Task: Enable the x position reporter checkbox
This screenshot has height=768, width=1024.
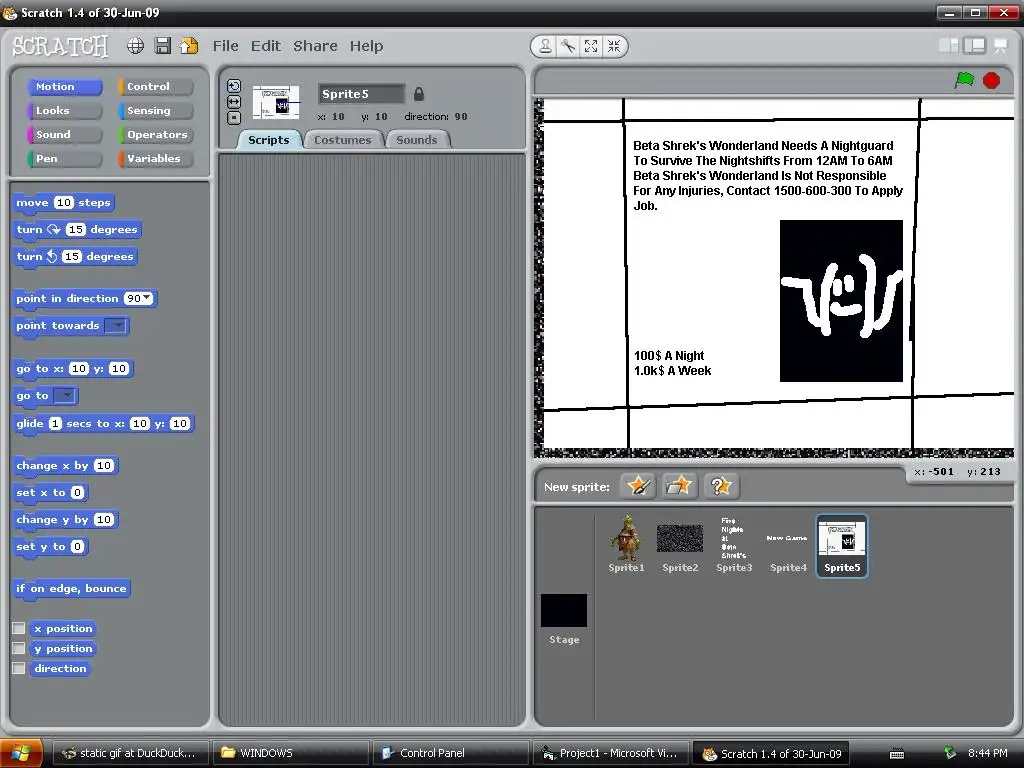Action: (19, 628)
